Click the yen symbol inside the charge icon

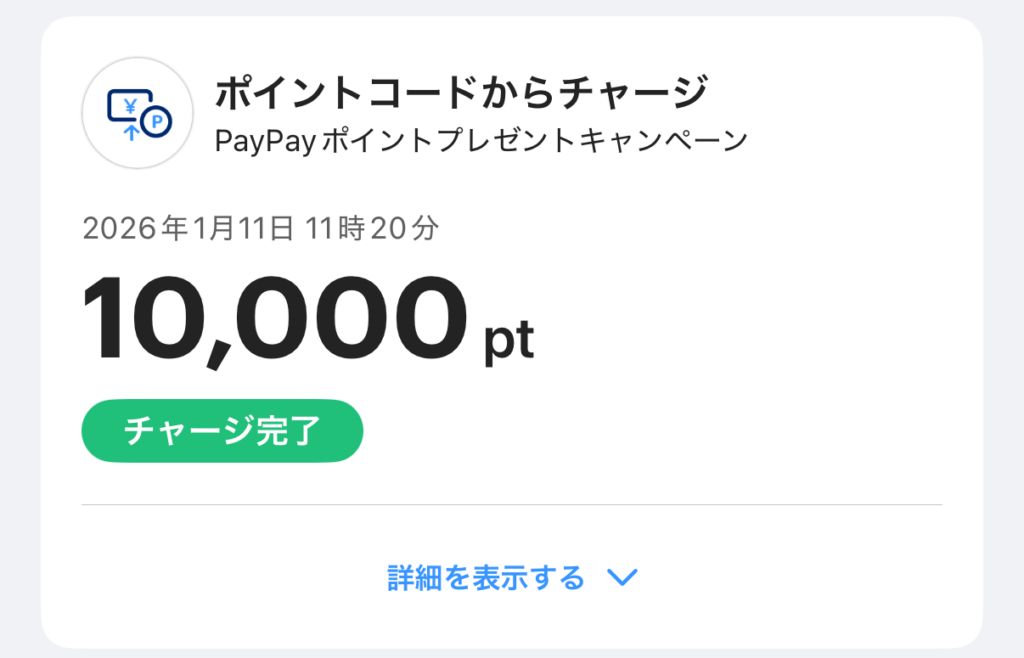click(131, 103)
